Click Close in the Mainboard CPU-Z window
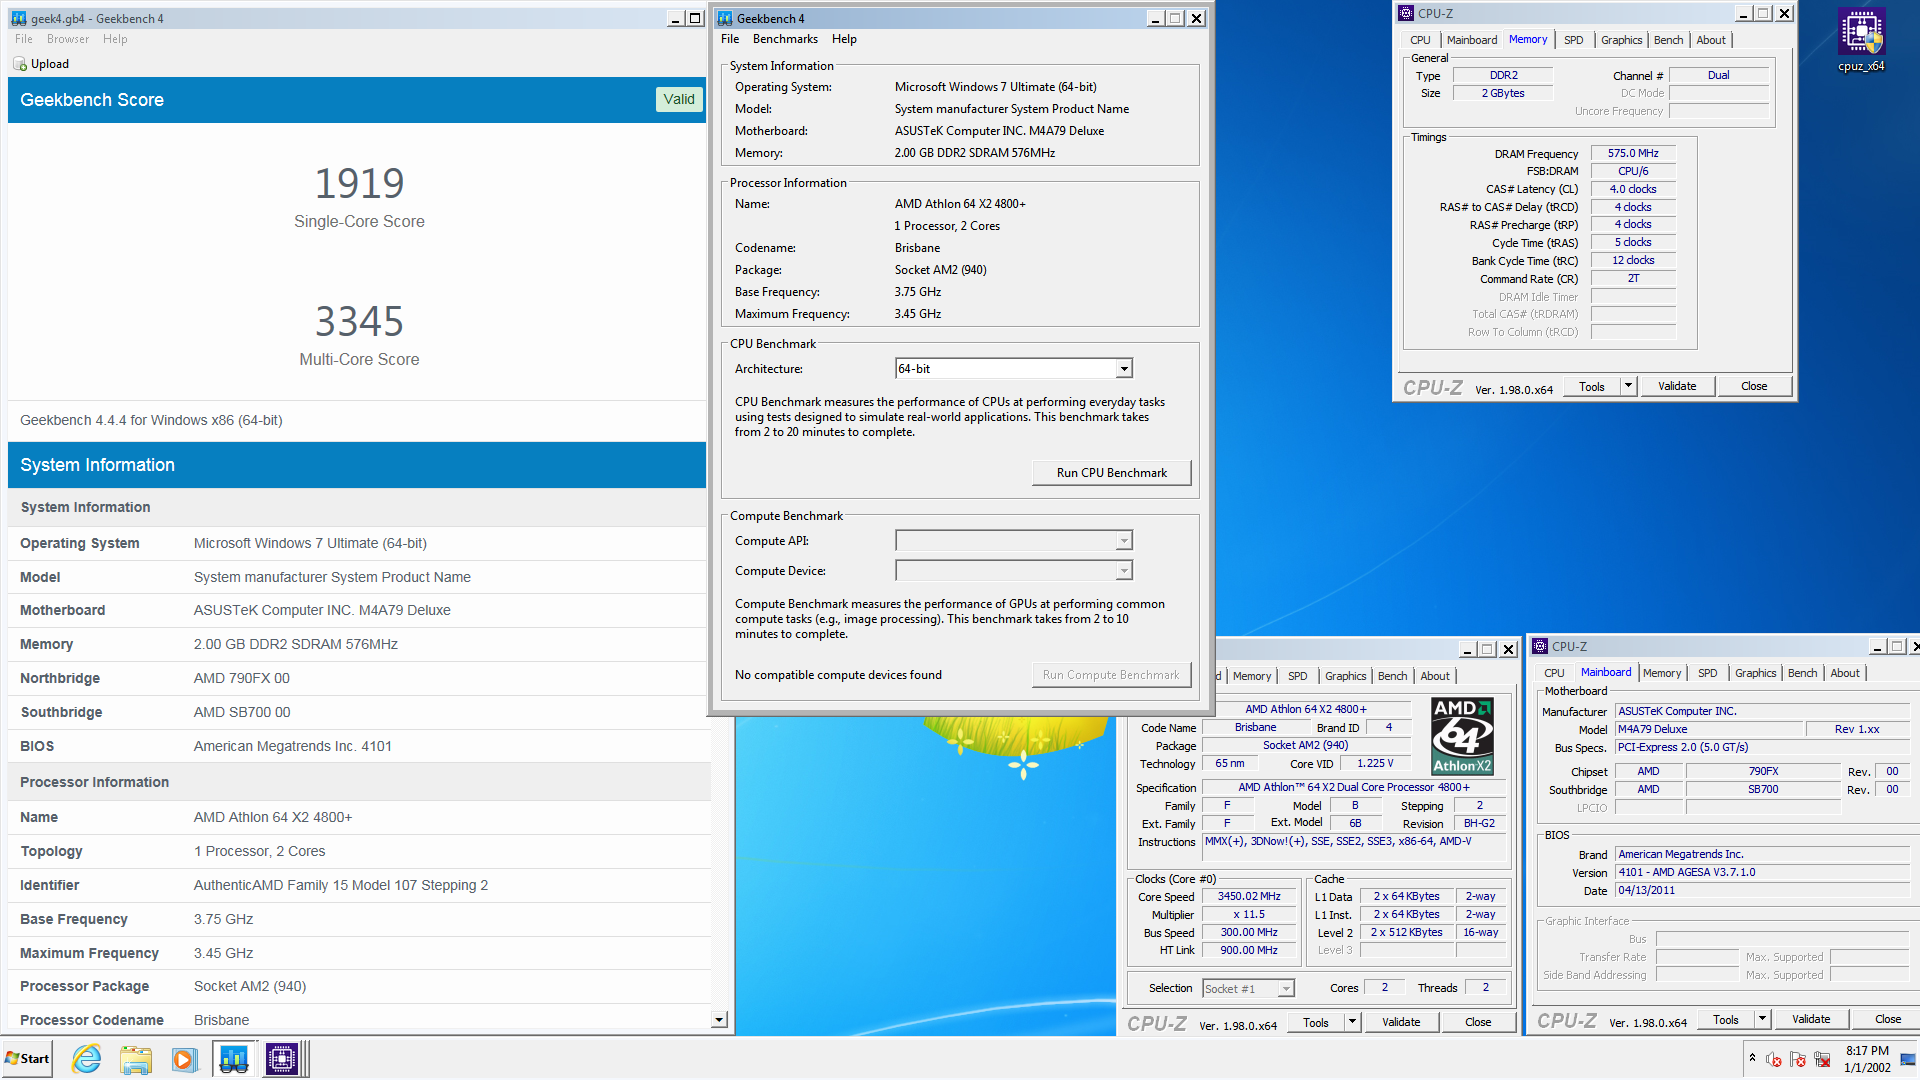 1887,1019
